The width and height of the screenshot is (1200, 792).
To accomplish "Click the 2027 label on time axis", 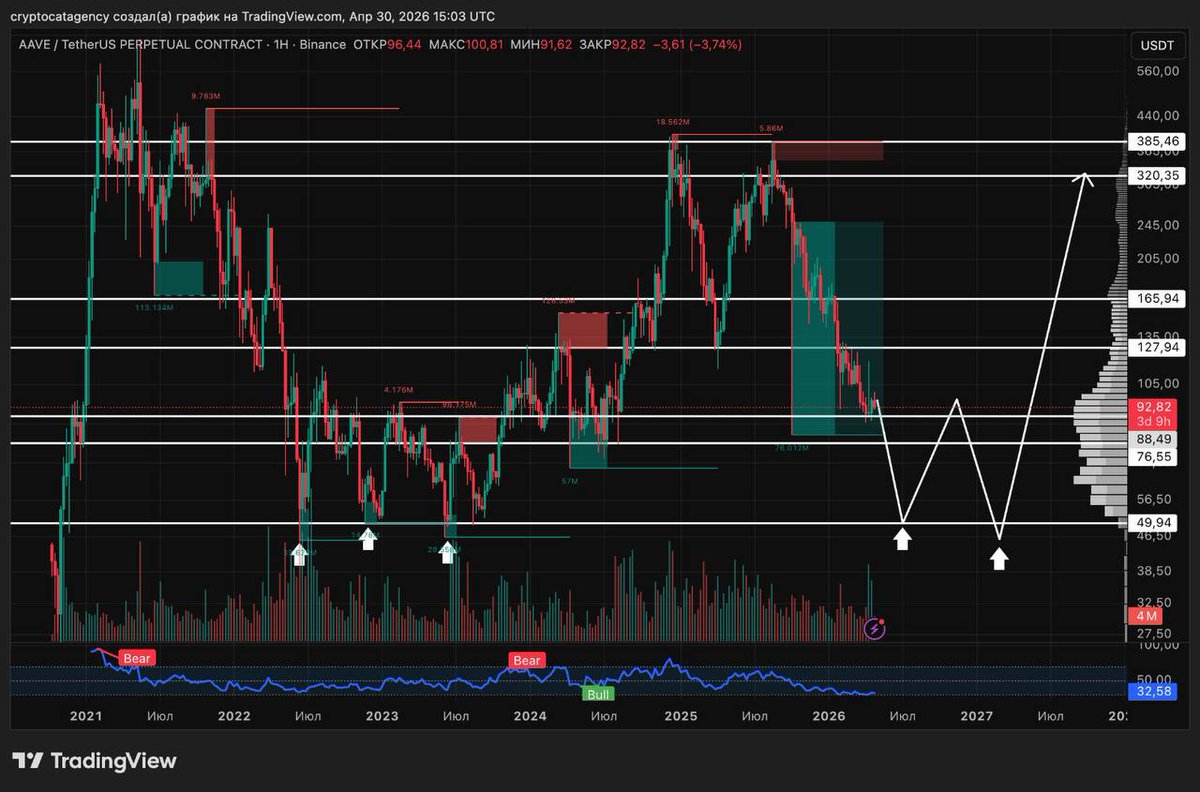I will click(976, 716).
